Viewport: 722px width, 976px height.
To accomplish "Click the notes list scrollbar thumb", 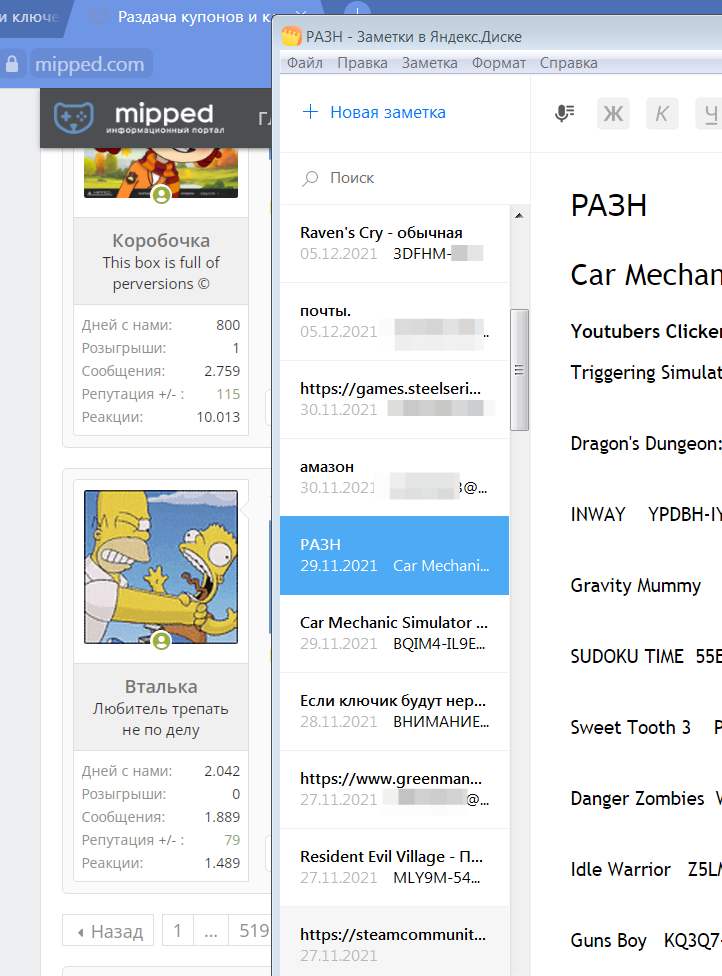I will click(x=519, y=370).
